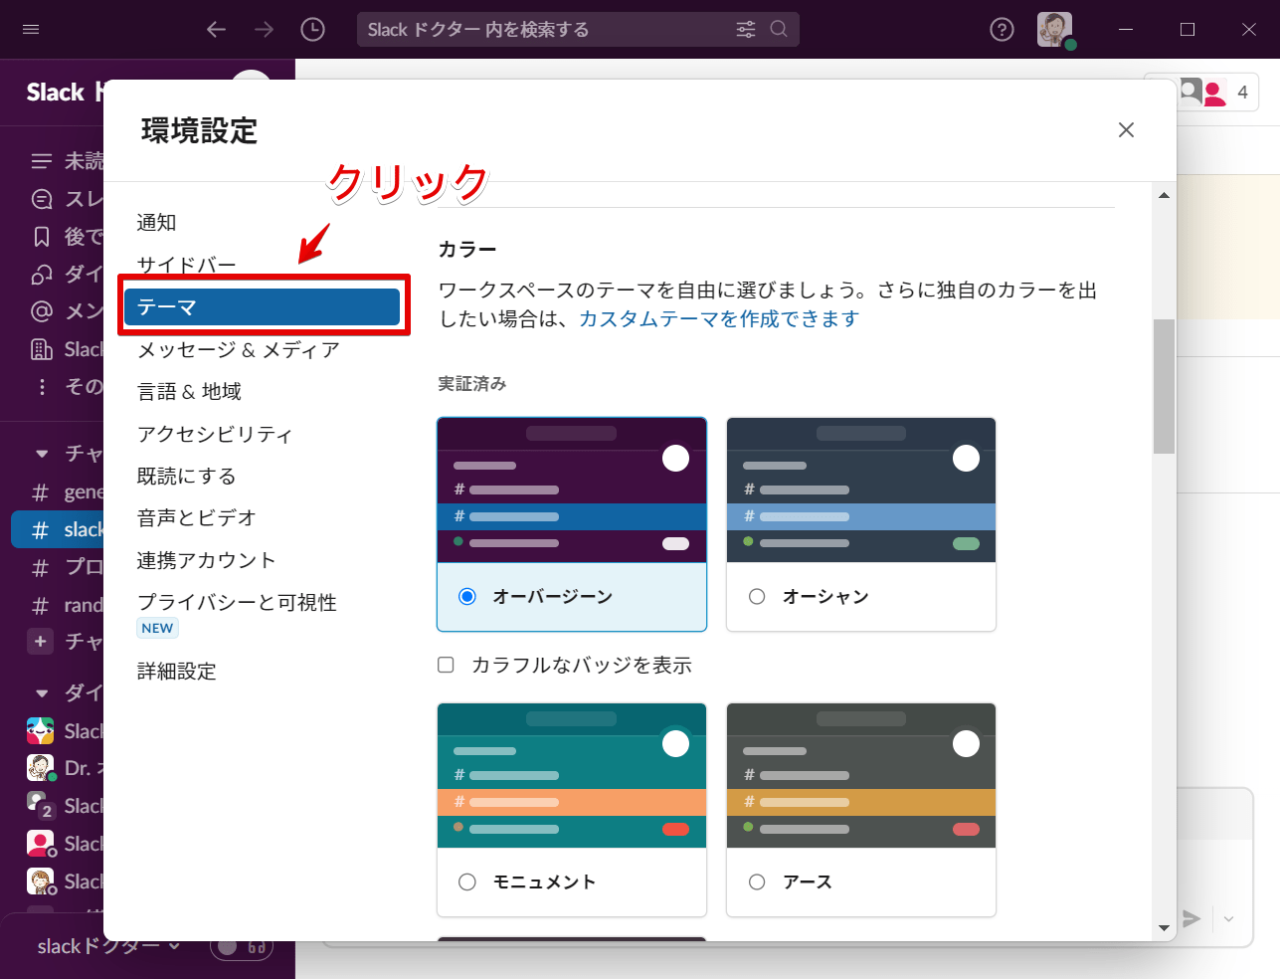Open the 詳細設定 section
Image resolution: width=1280 pixels, height=979 pixels.
176,671
